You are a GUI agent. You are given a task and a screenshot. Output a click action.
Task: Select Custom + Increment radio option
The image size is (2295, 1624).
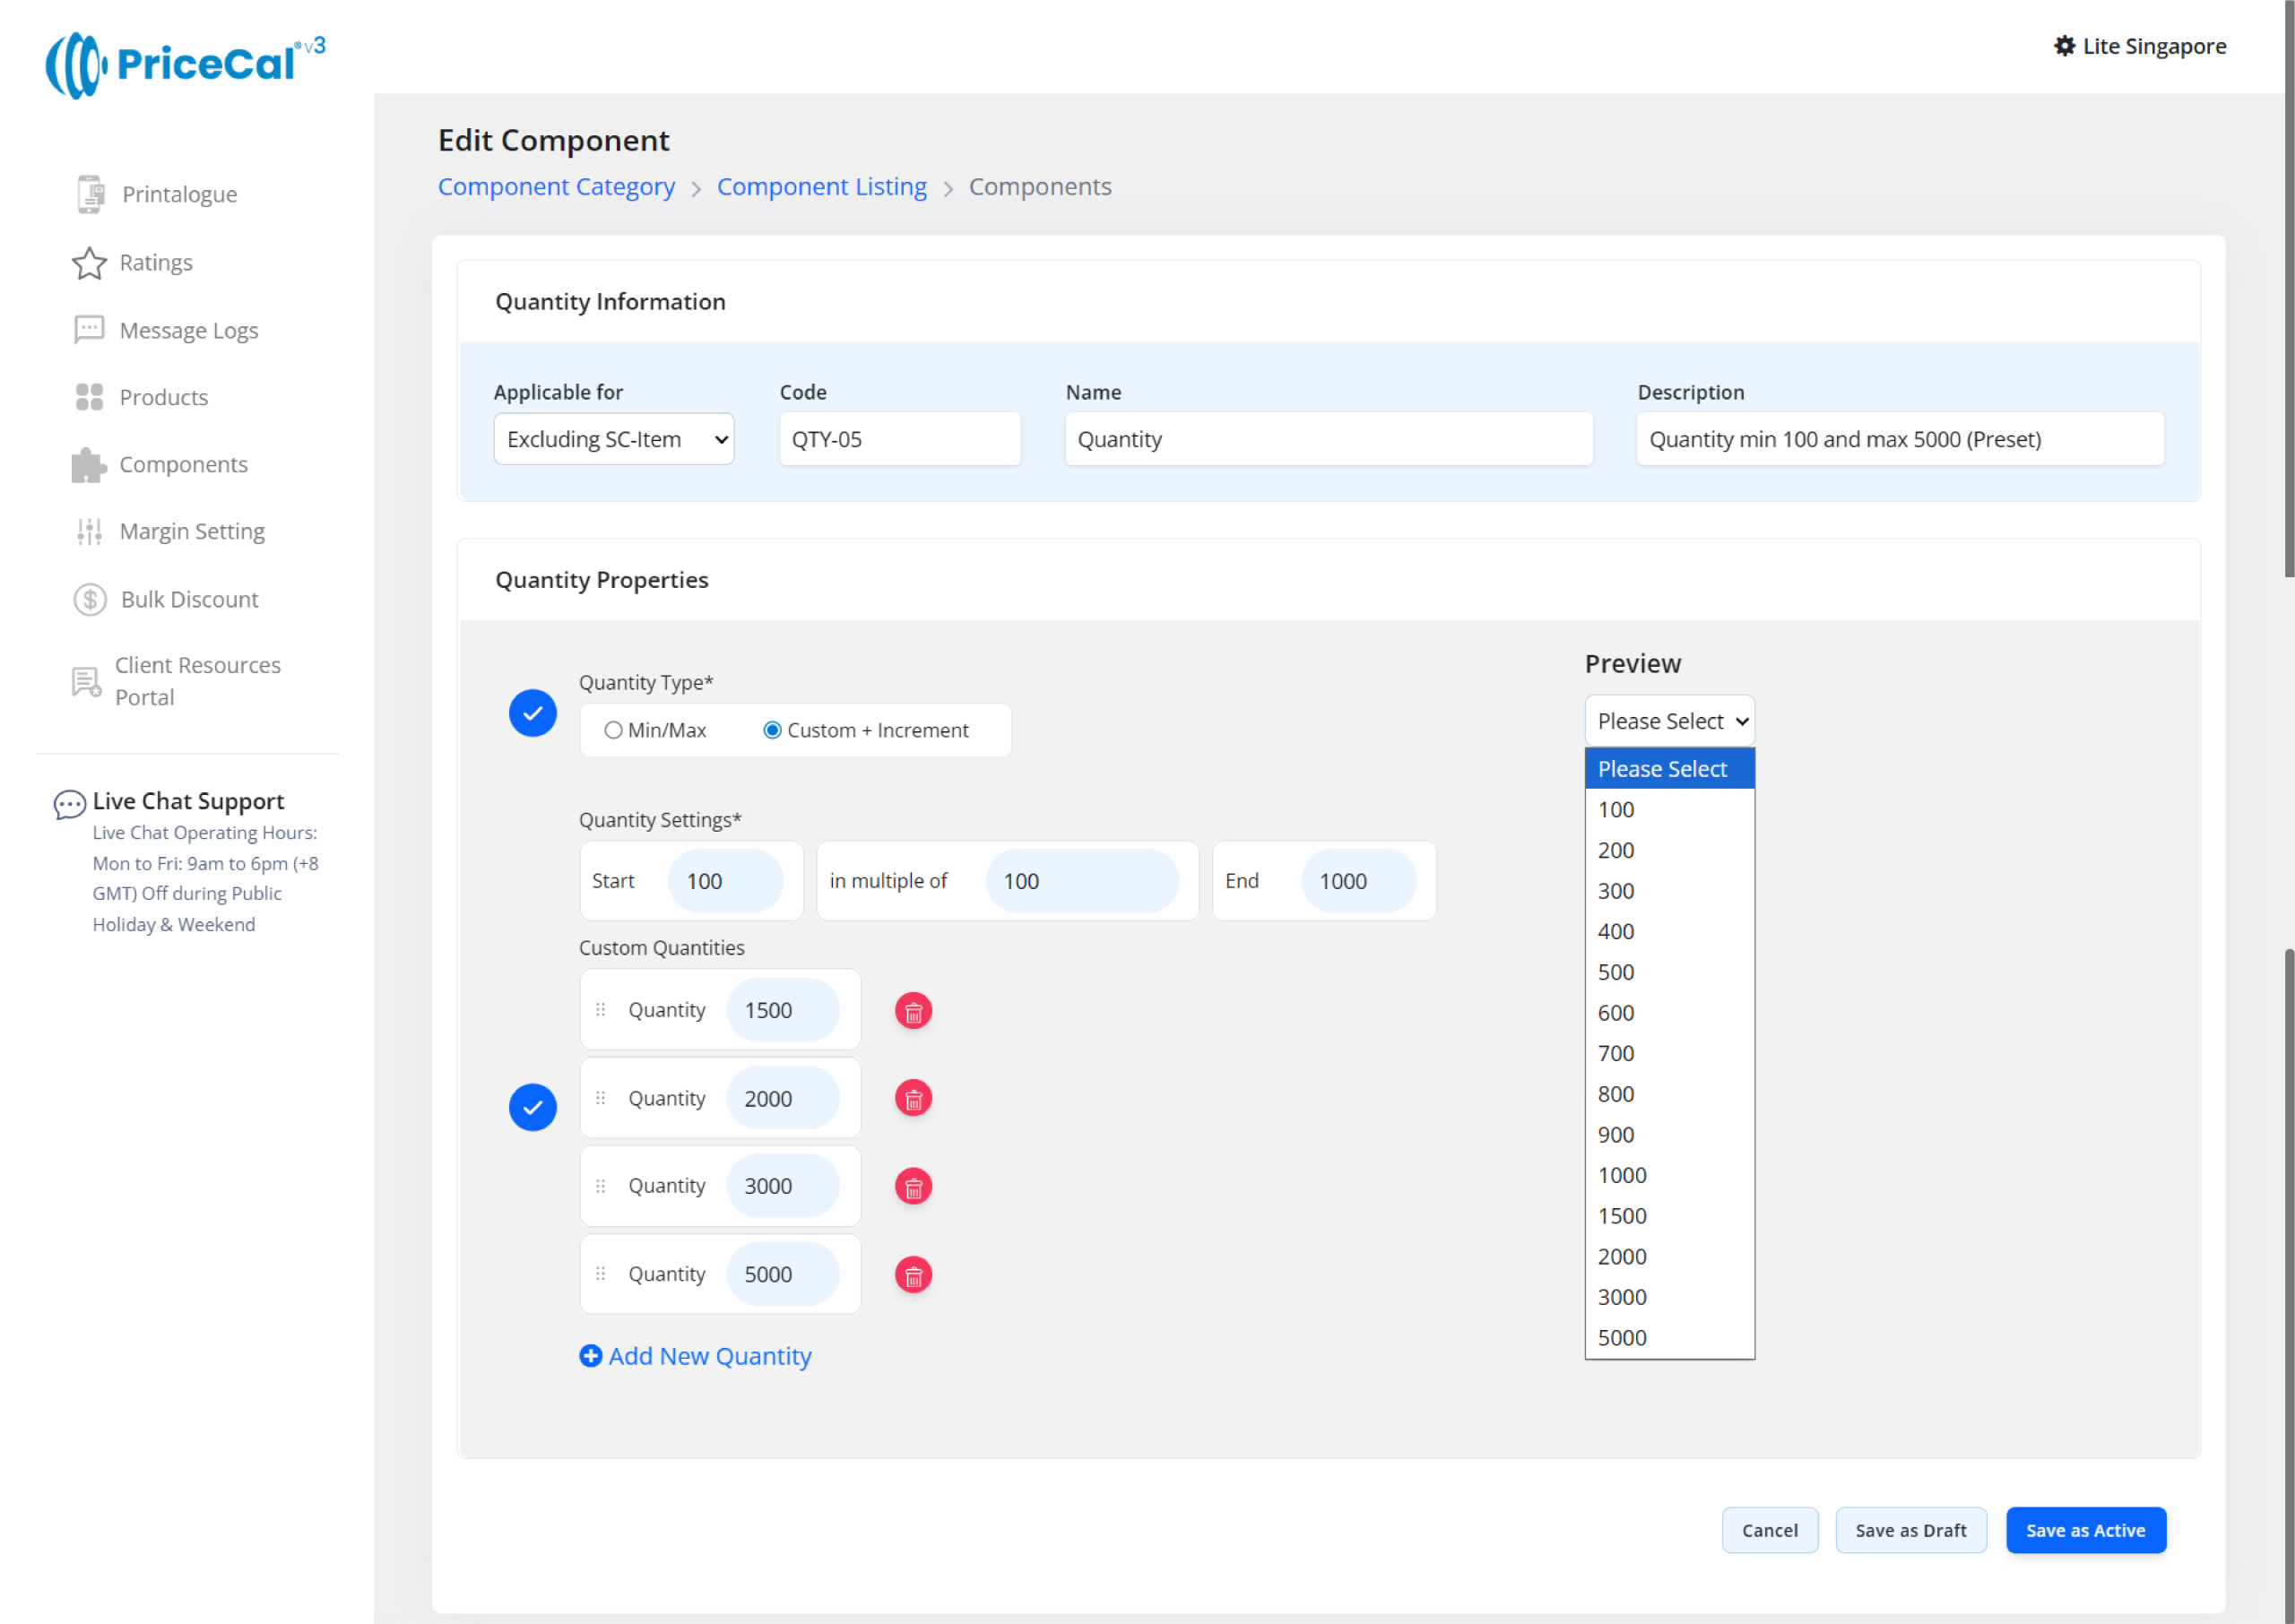[772, 730]
